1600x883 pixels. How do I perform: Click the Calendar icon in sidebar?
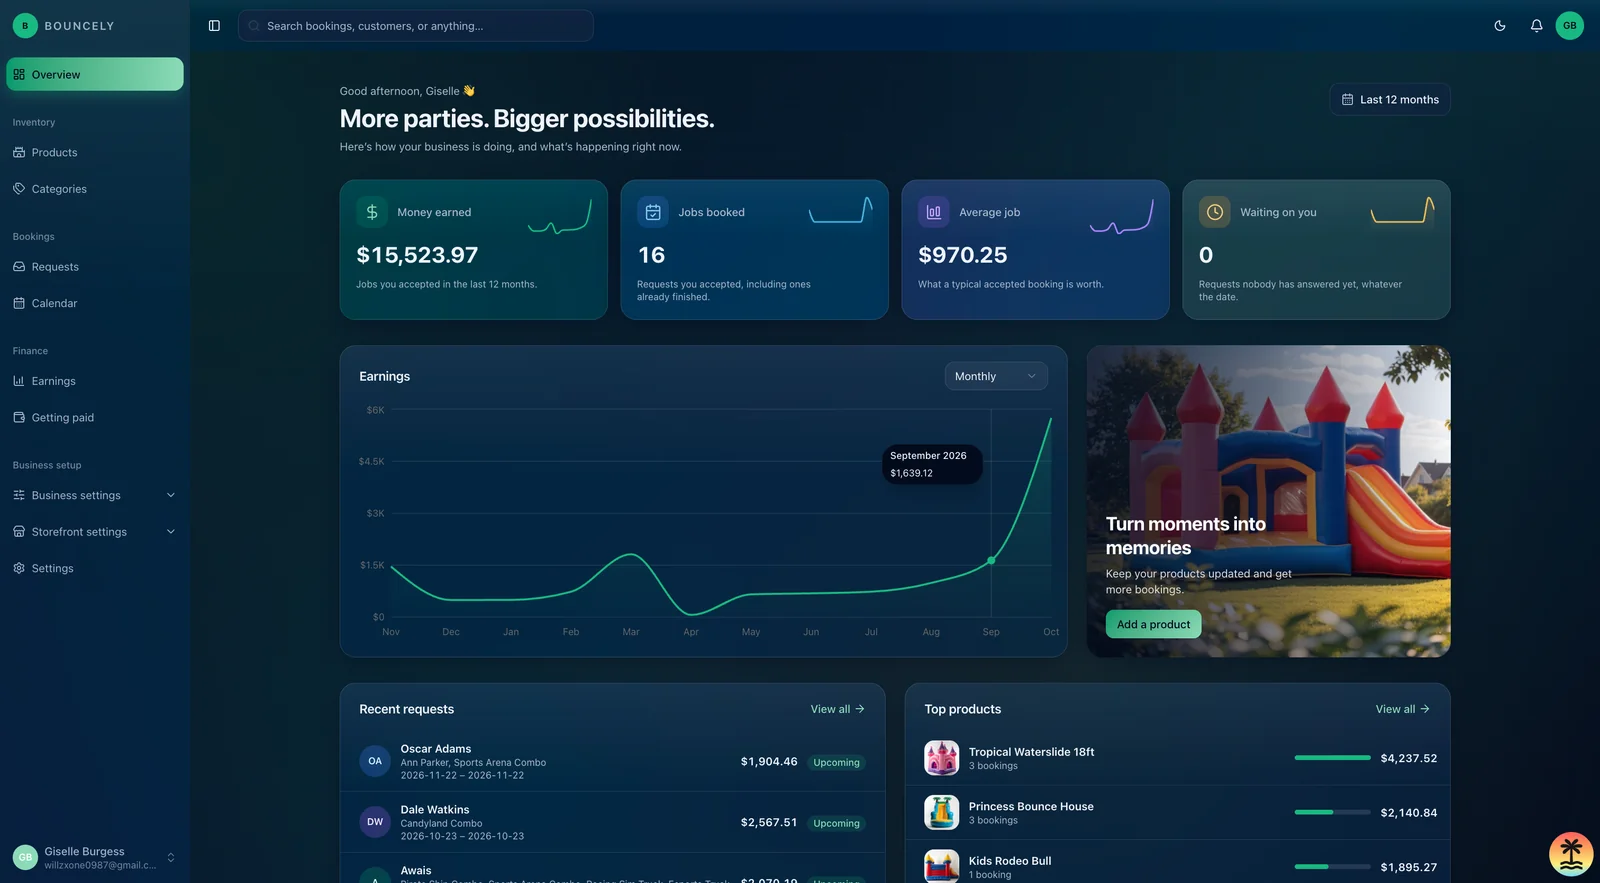coord(19,303)
